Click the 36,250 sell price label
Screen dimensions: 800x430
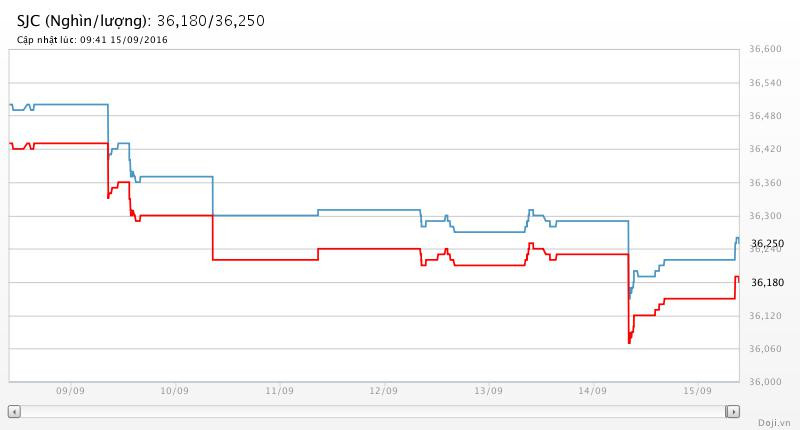(767, 244)
